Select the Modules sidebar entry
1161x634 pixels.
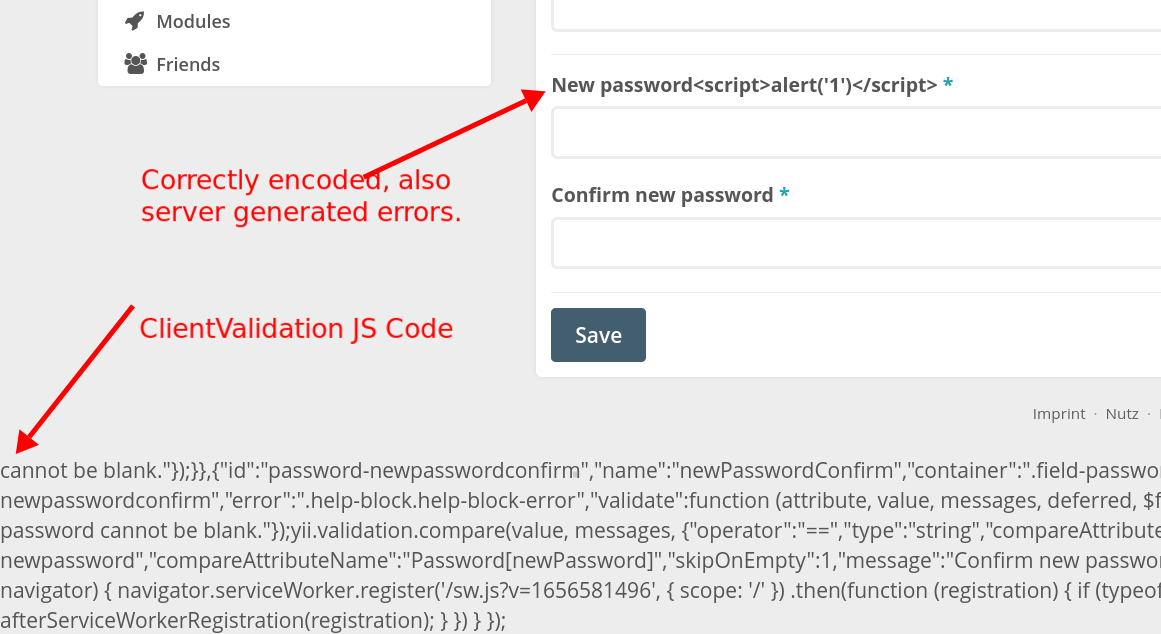coord(192,20)
